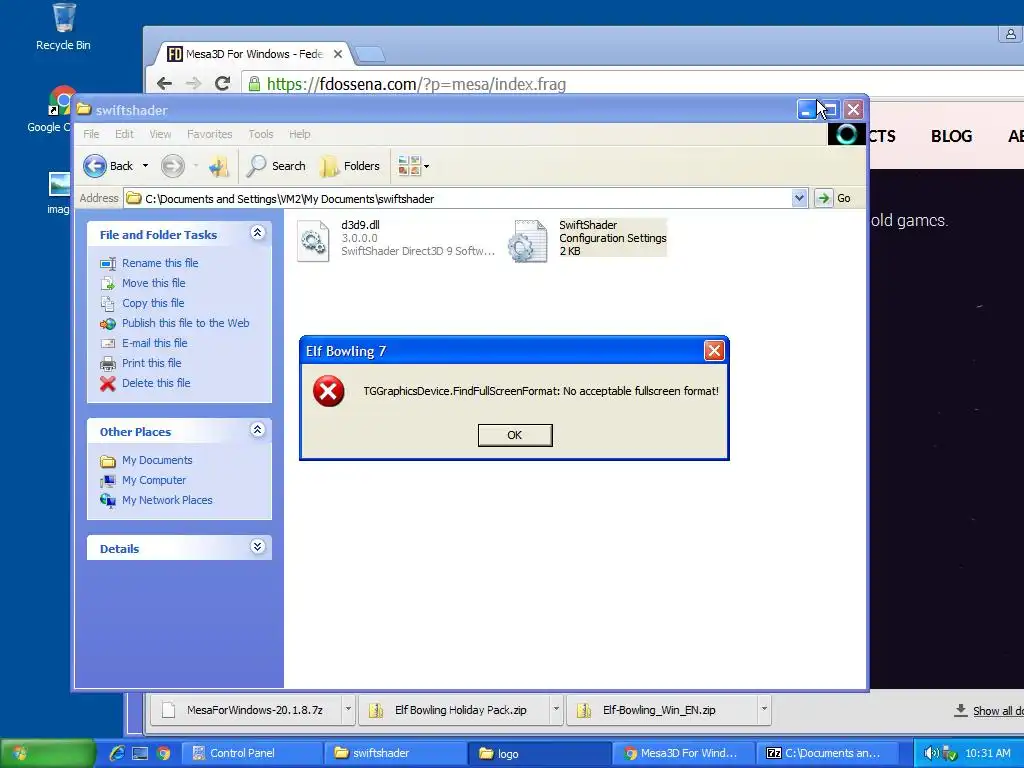1024x768 pixels.
Task: Switch to Mesa3D Chrome taskbar button
Action: click(683, 754)
